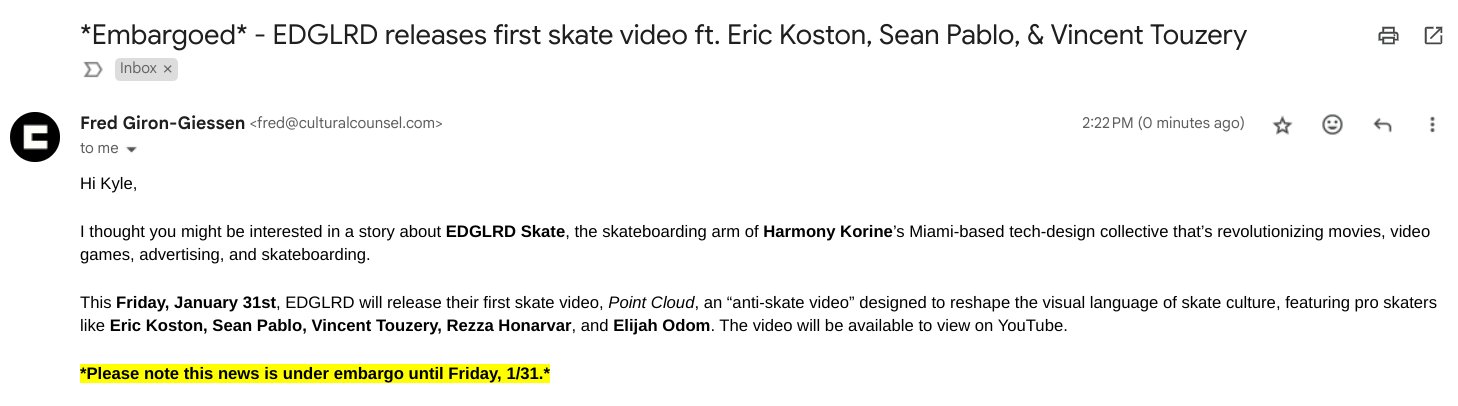Click the sender name Fred Giron-Giessen
This screenshot has height=406, width=1458.
(x=162, y=124)
